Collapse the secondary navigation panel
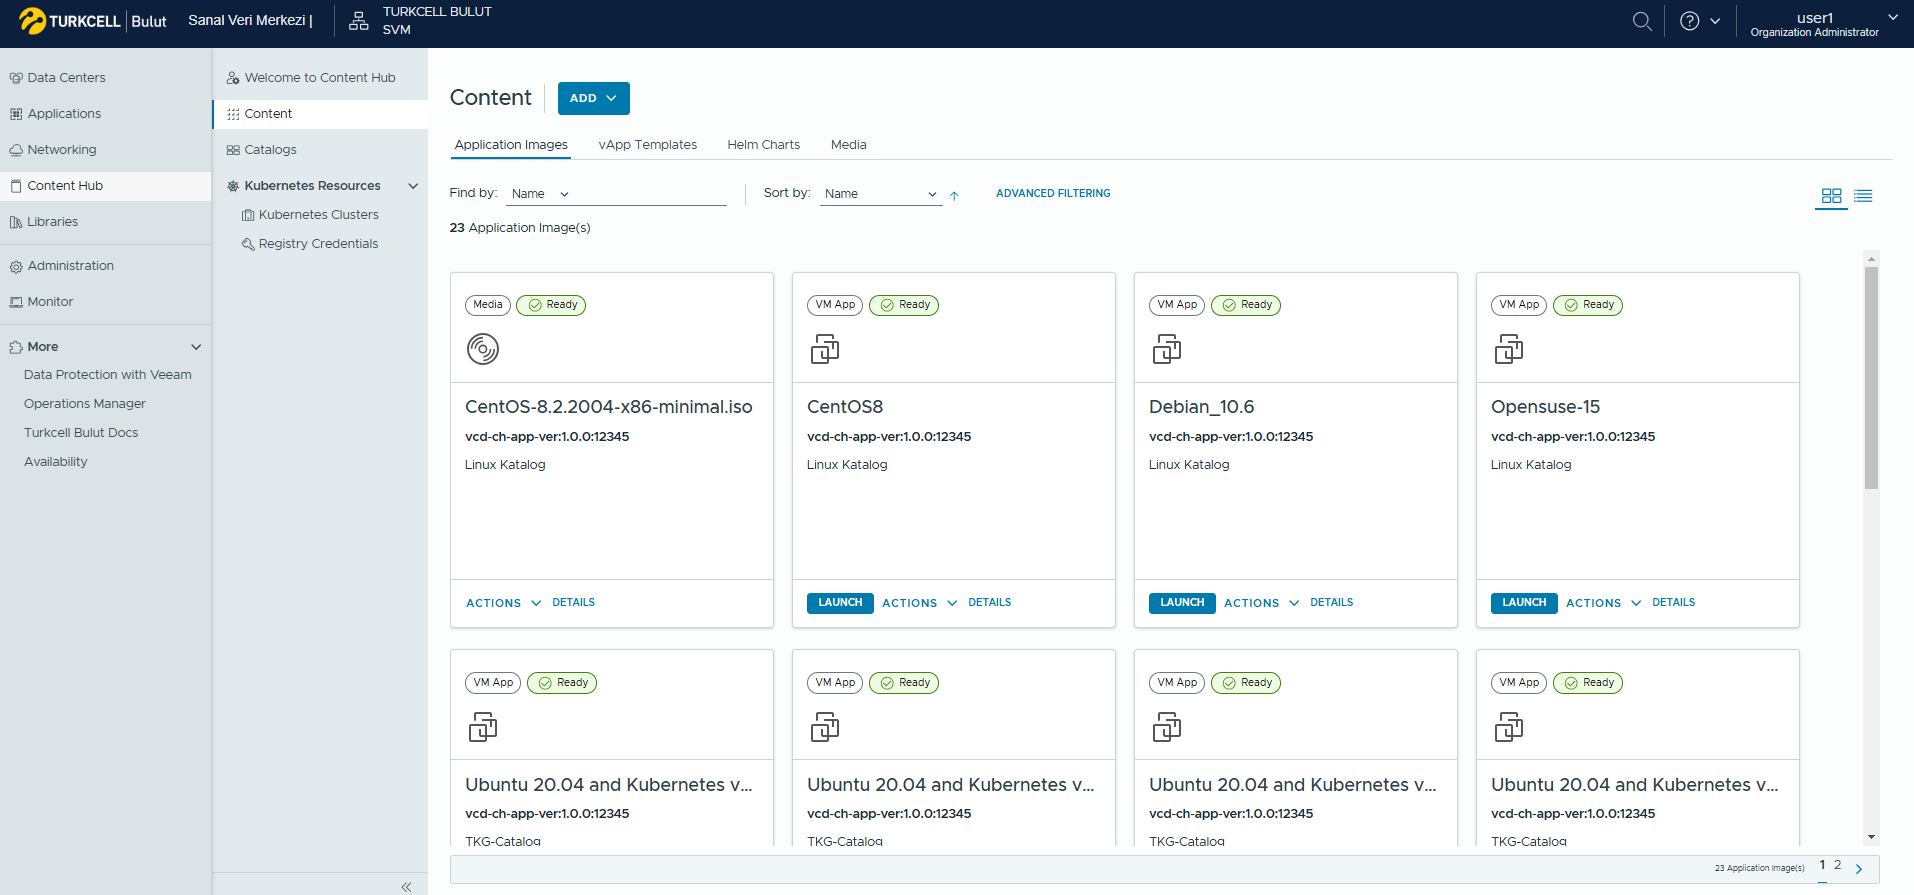This screenshot has height=895, width=1914. coord(406,887)
